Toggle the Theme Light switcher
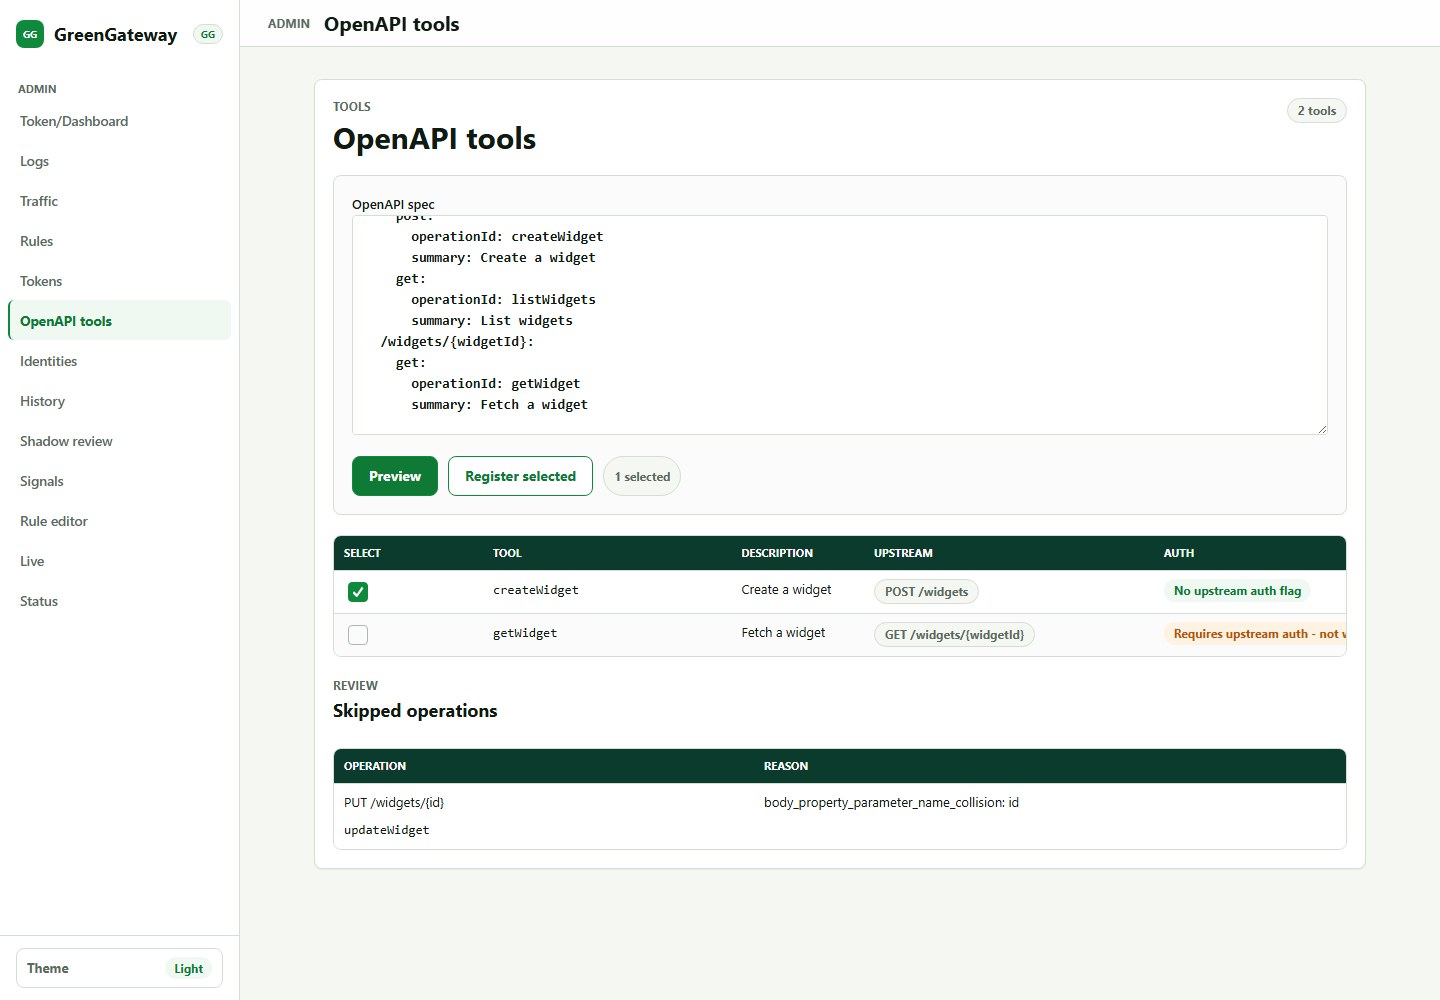 coord(119,968)
